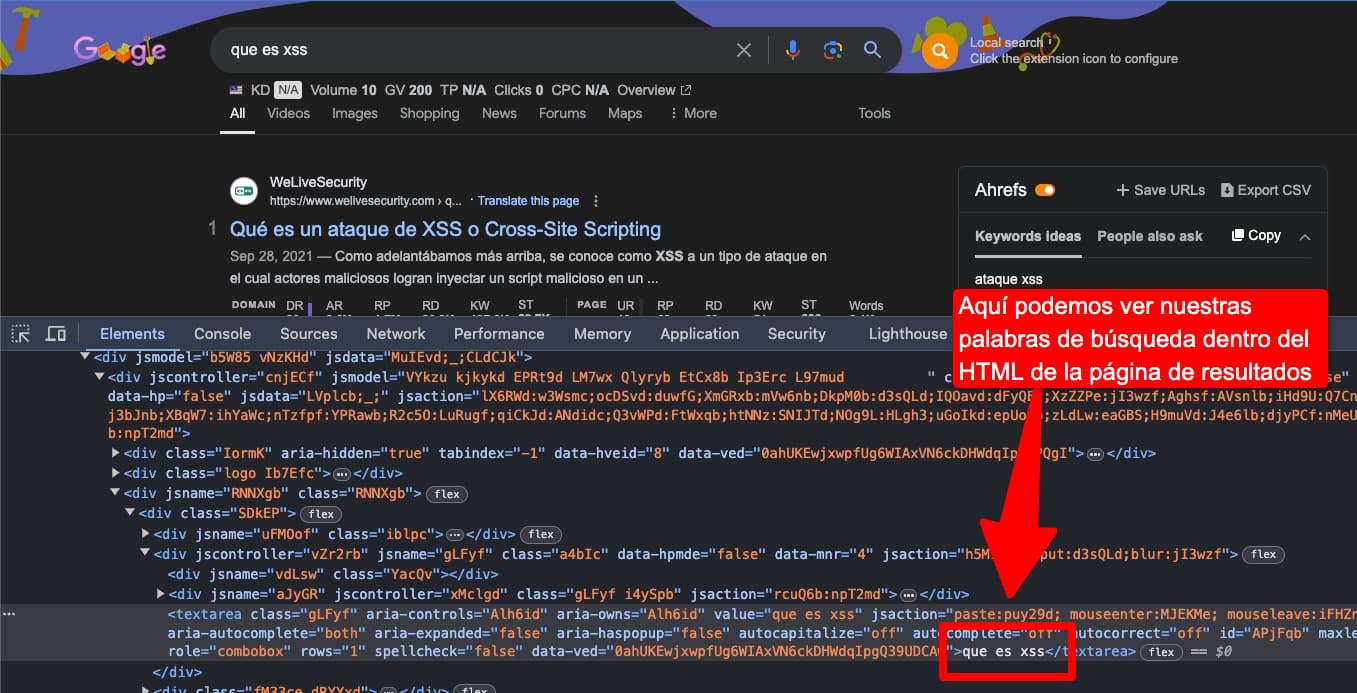Open the Lighthouse DevTools tab
The width and height of the screenshot is (1357, 693).
click(907, 334)
